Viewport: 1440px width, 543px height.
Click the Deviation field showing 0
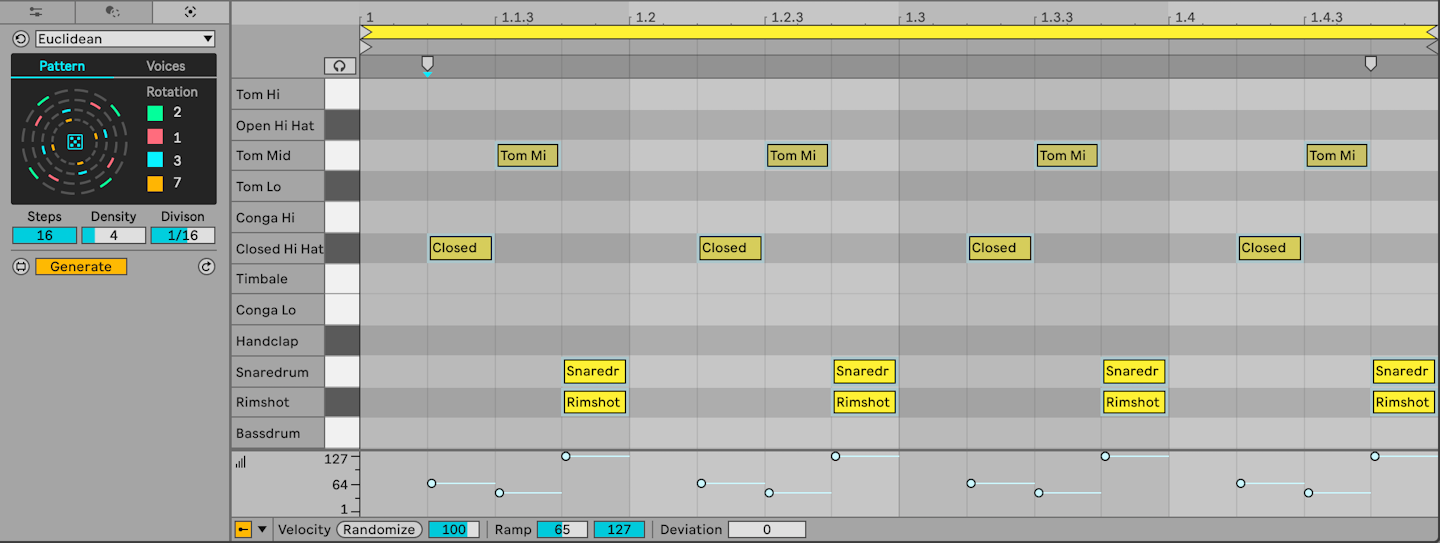pos(766,529)
